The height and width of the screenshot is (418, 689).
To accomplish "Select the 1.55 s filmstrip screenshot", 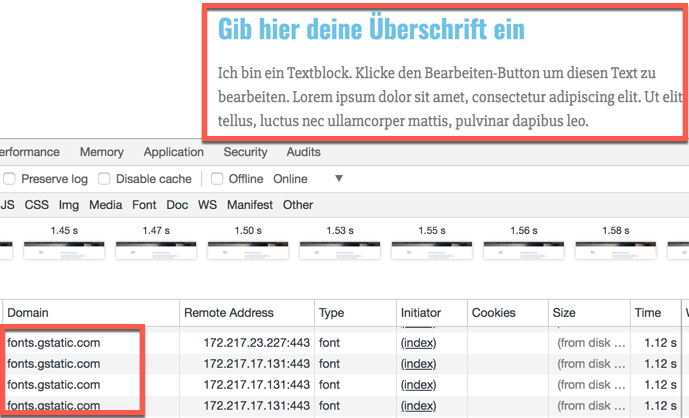I will click(x=432, y=250).
